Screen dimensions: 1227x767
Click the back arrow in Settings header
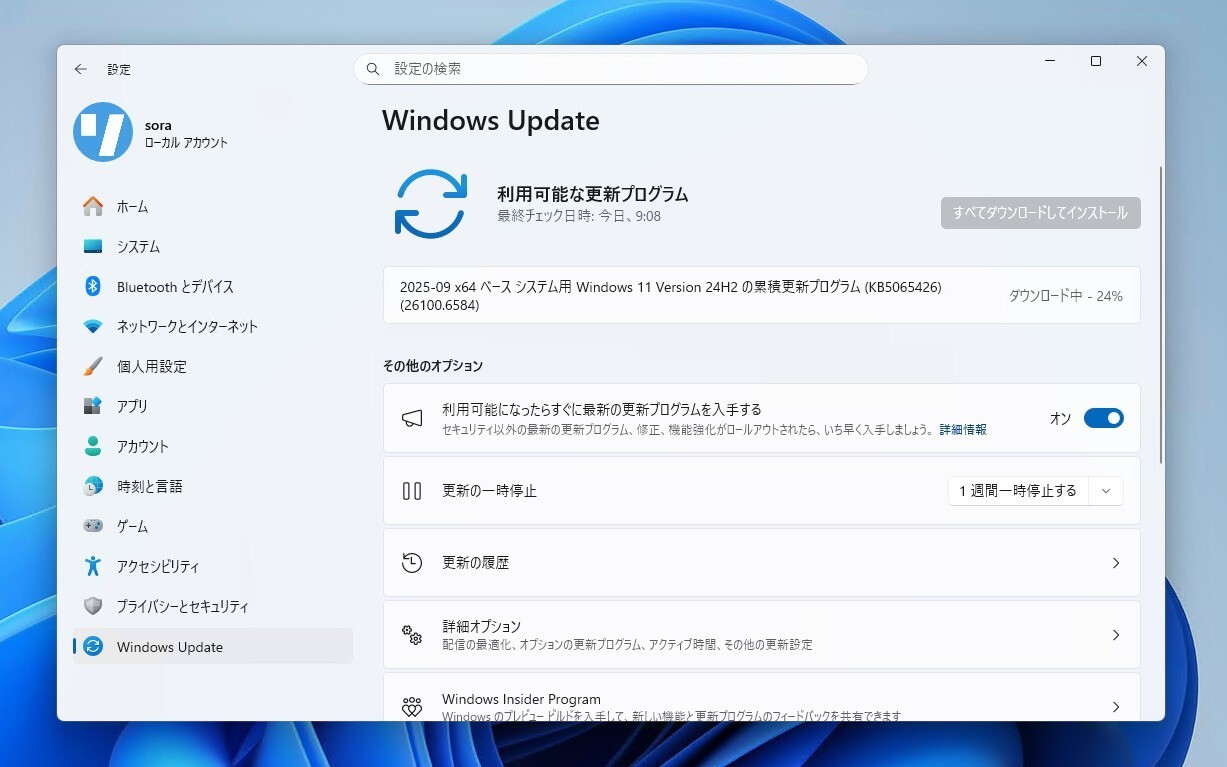pyautogui.click(x=81, y=69)
